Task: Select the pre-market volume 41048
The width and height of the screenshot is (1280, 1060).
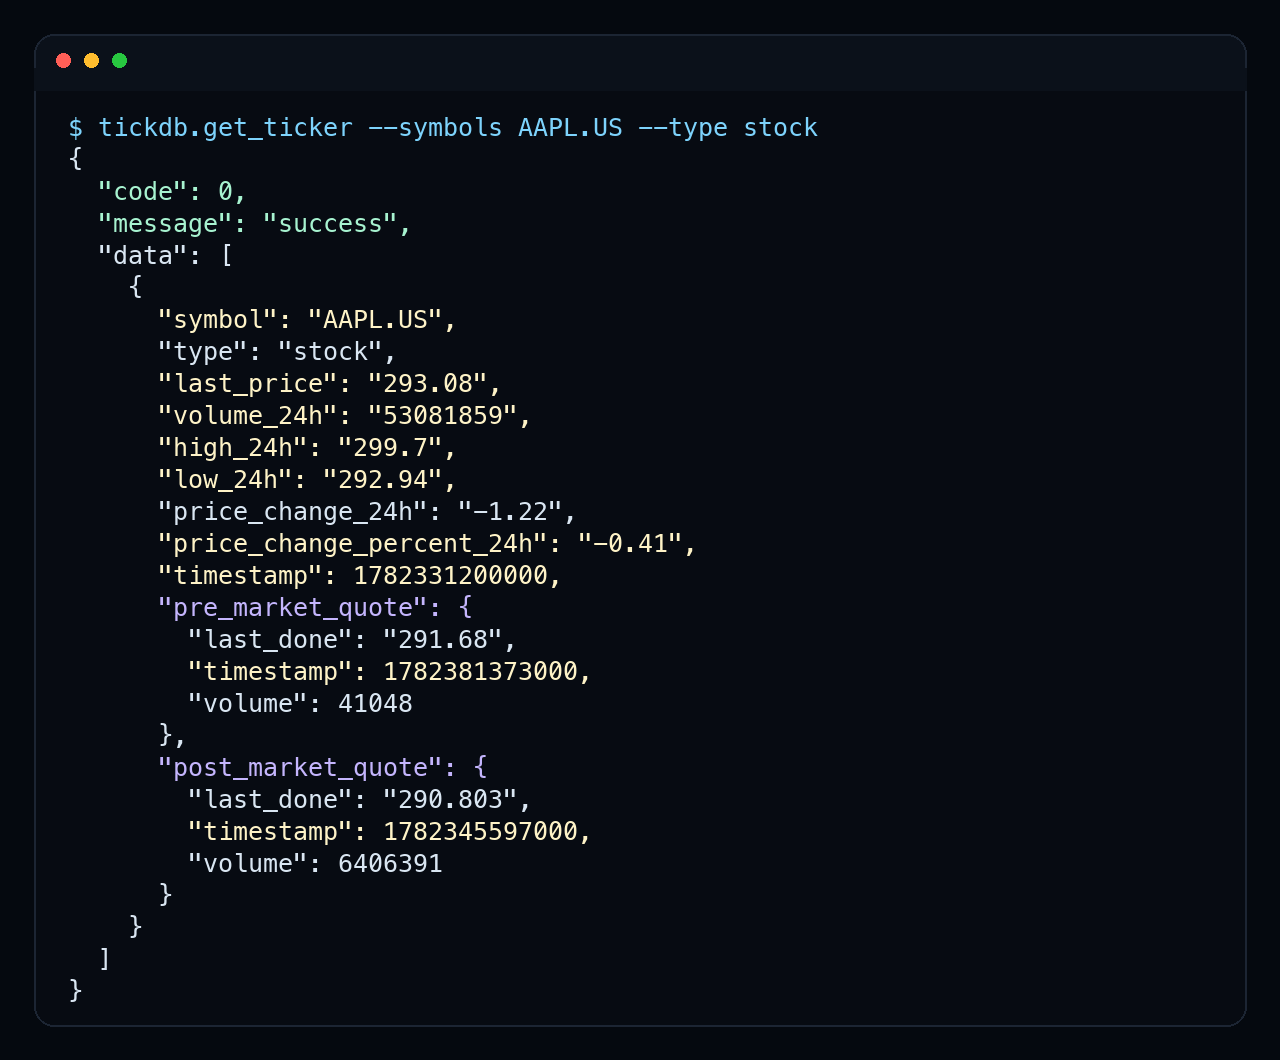Action: tap(376, 704)
